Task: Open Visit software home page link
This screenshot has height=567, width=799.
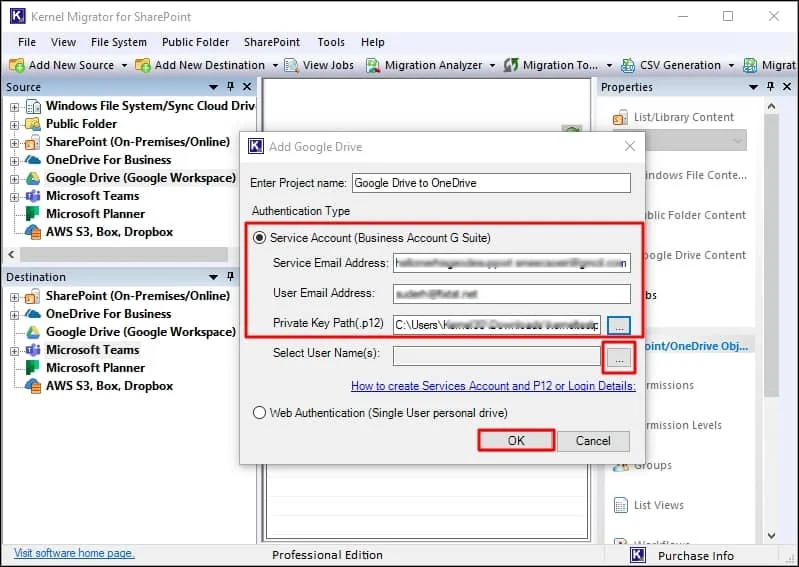Action: pyautogui.click(x=74, y=553)
